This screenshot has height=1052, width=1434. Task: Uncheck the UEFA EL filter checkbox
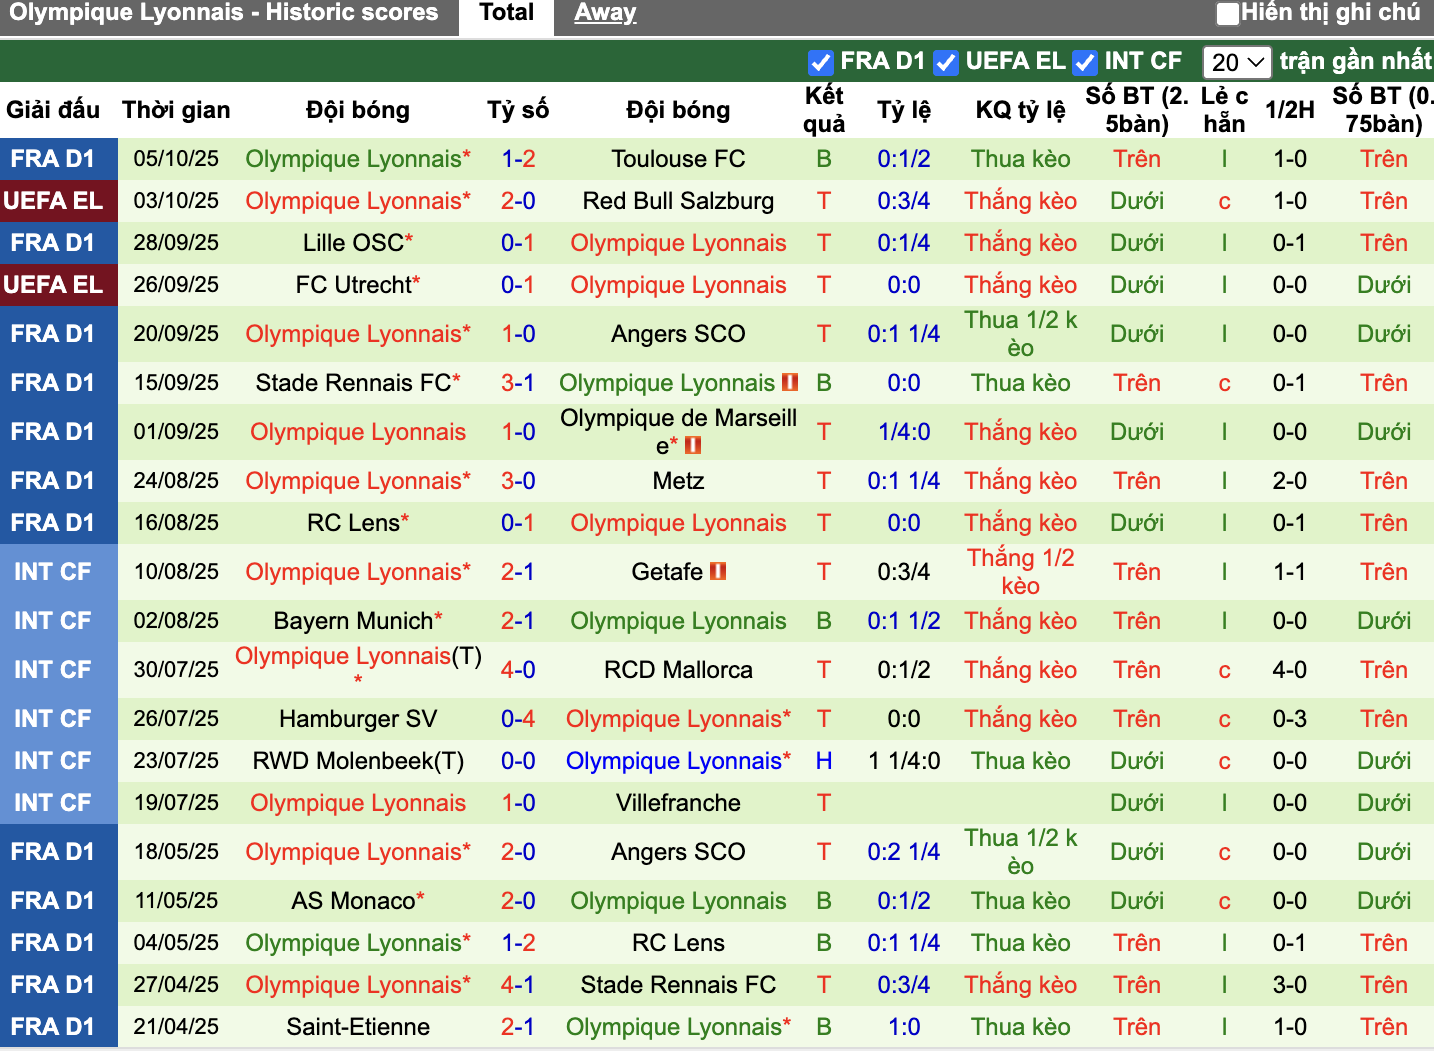click(945, 62)
